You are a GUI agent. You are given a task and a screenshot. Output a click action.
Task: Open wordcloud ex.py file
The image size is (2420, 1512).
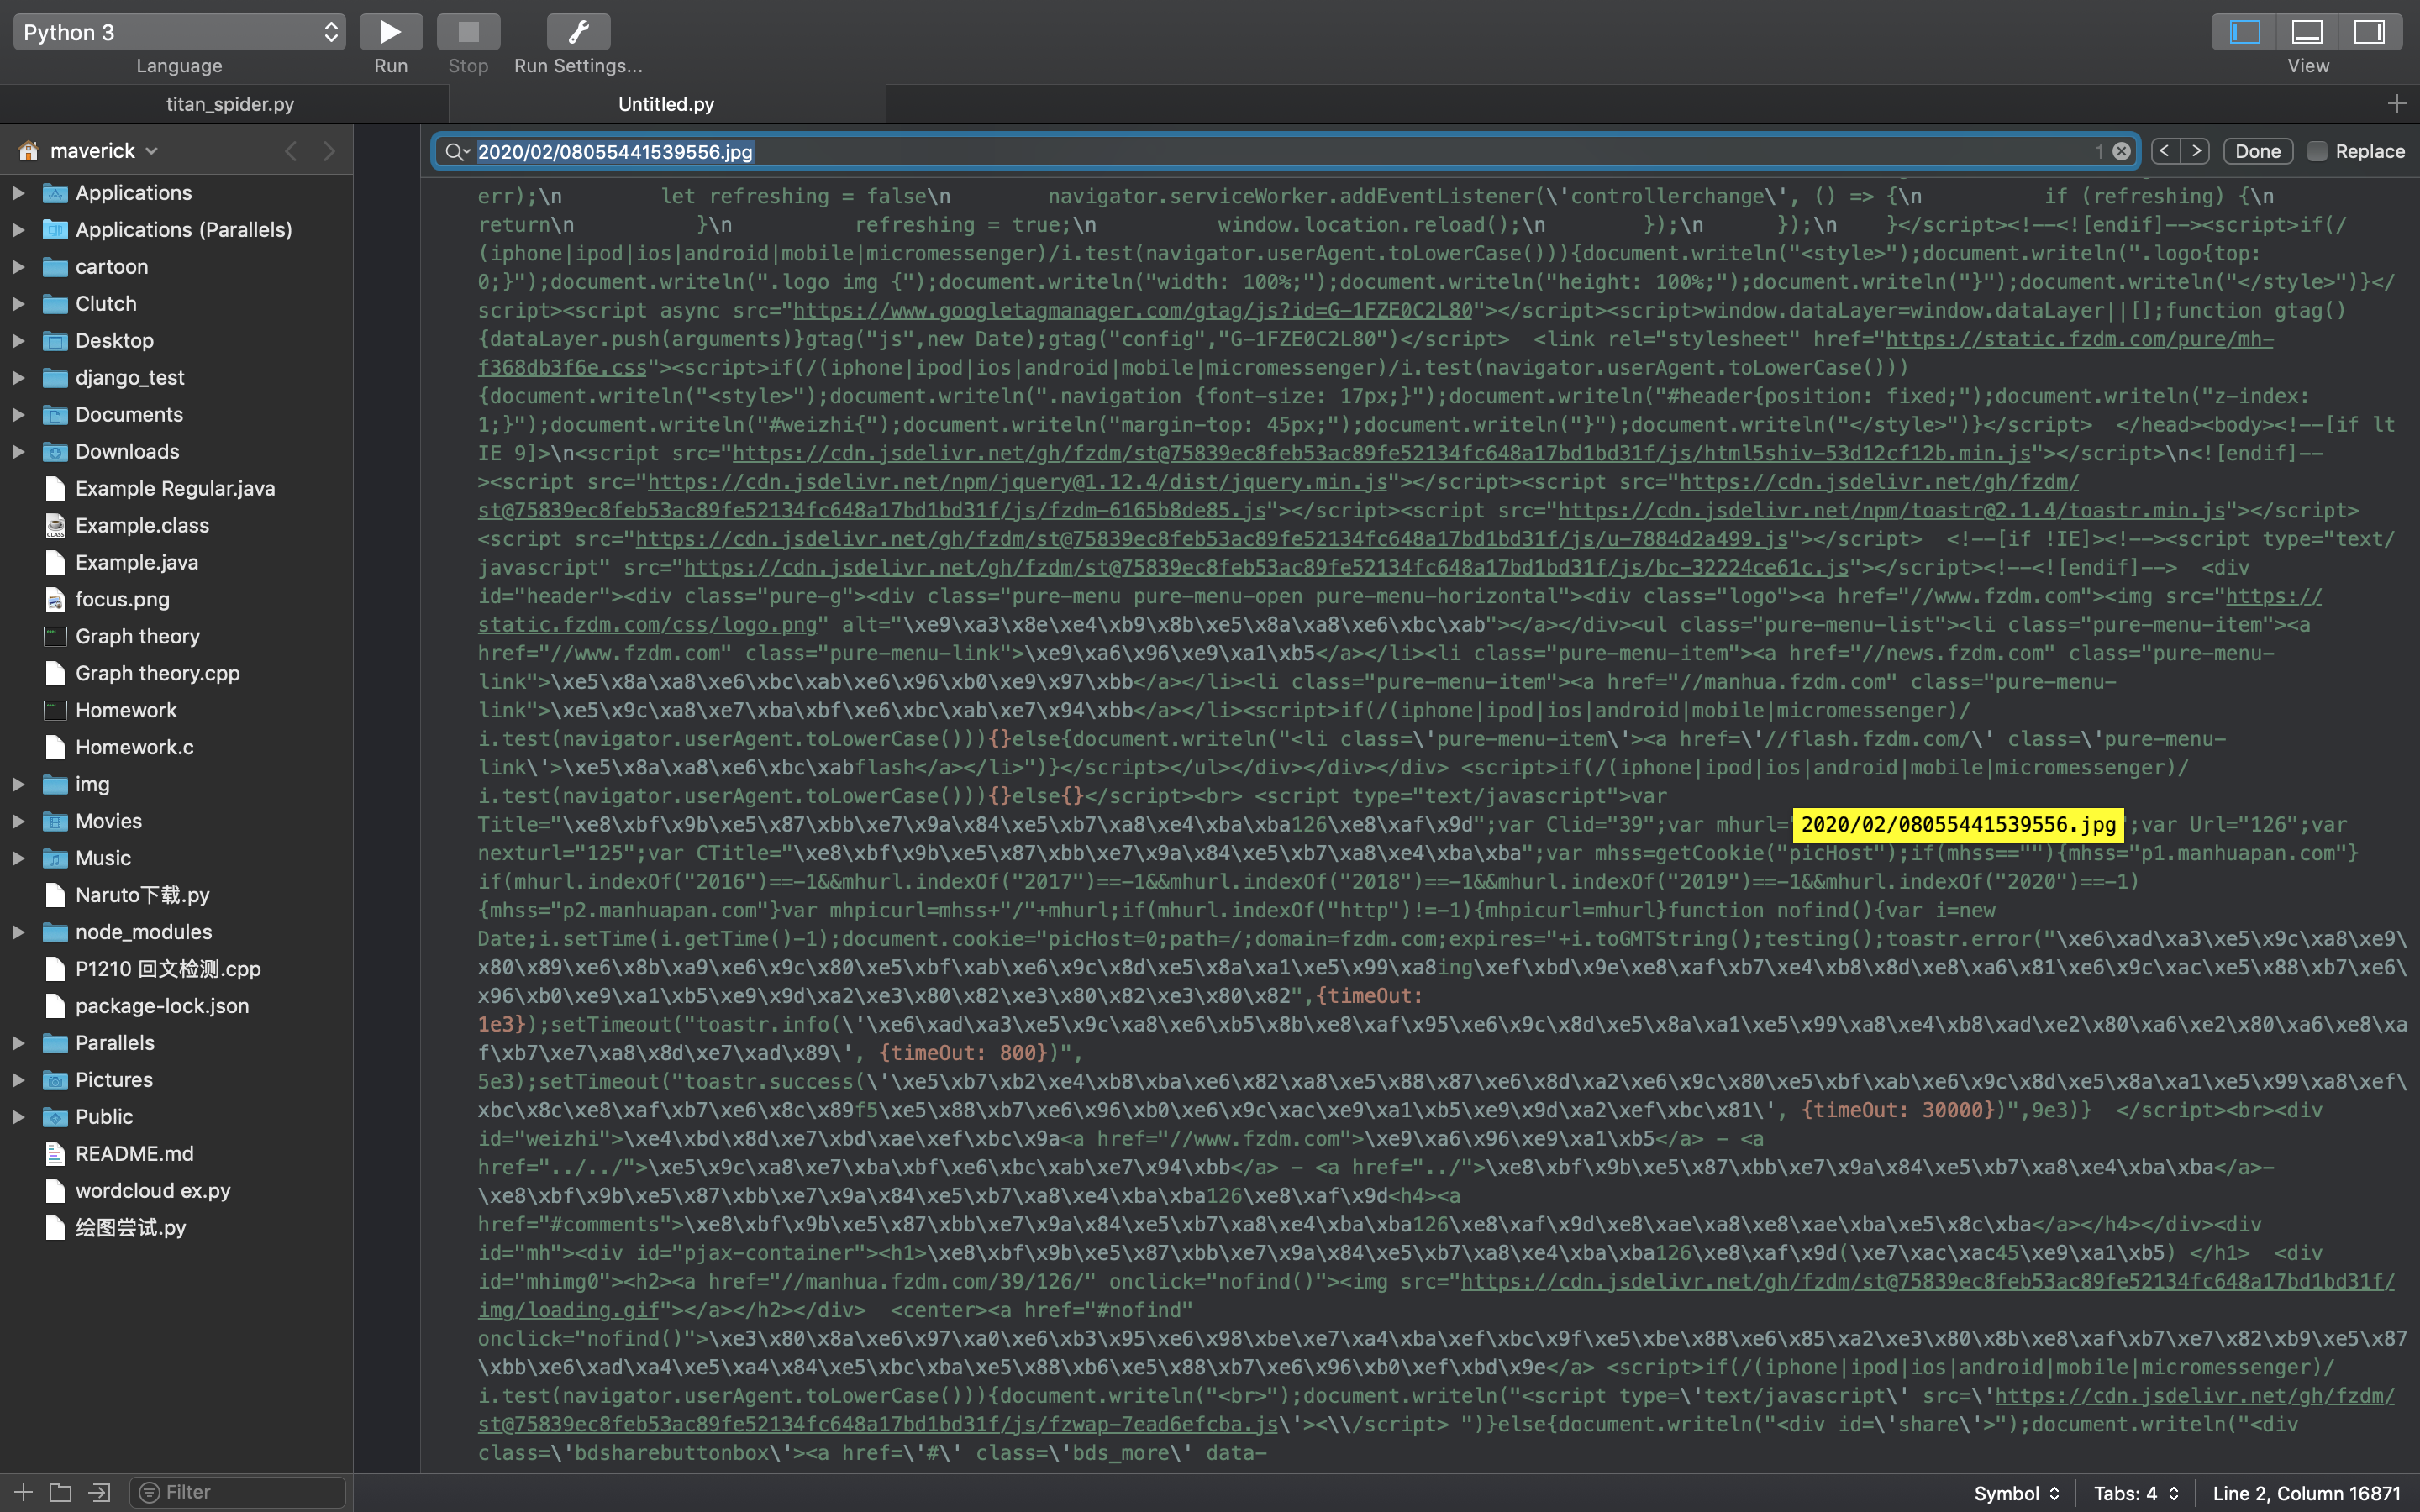153,1192
